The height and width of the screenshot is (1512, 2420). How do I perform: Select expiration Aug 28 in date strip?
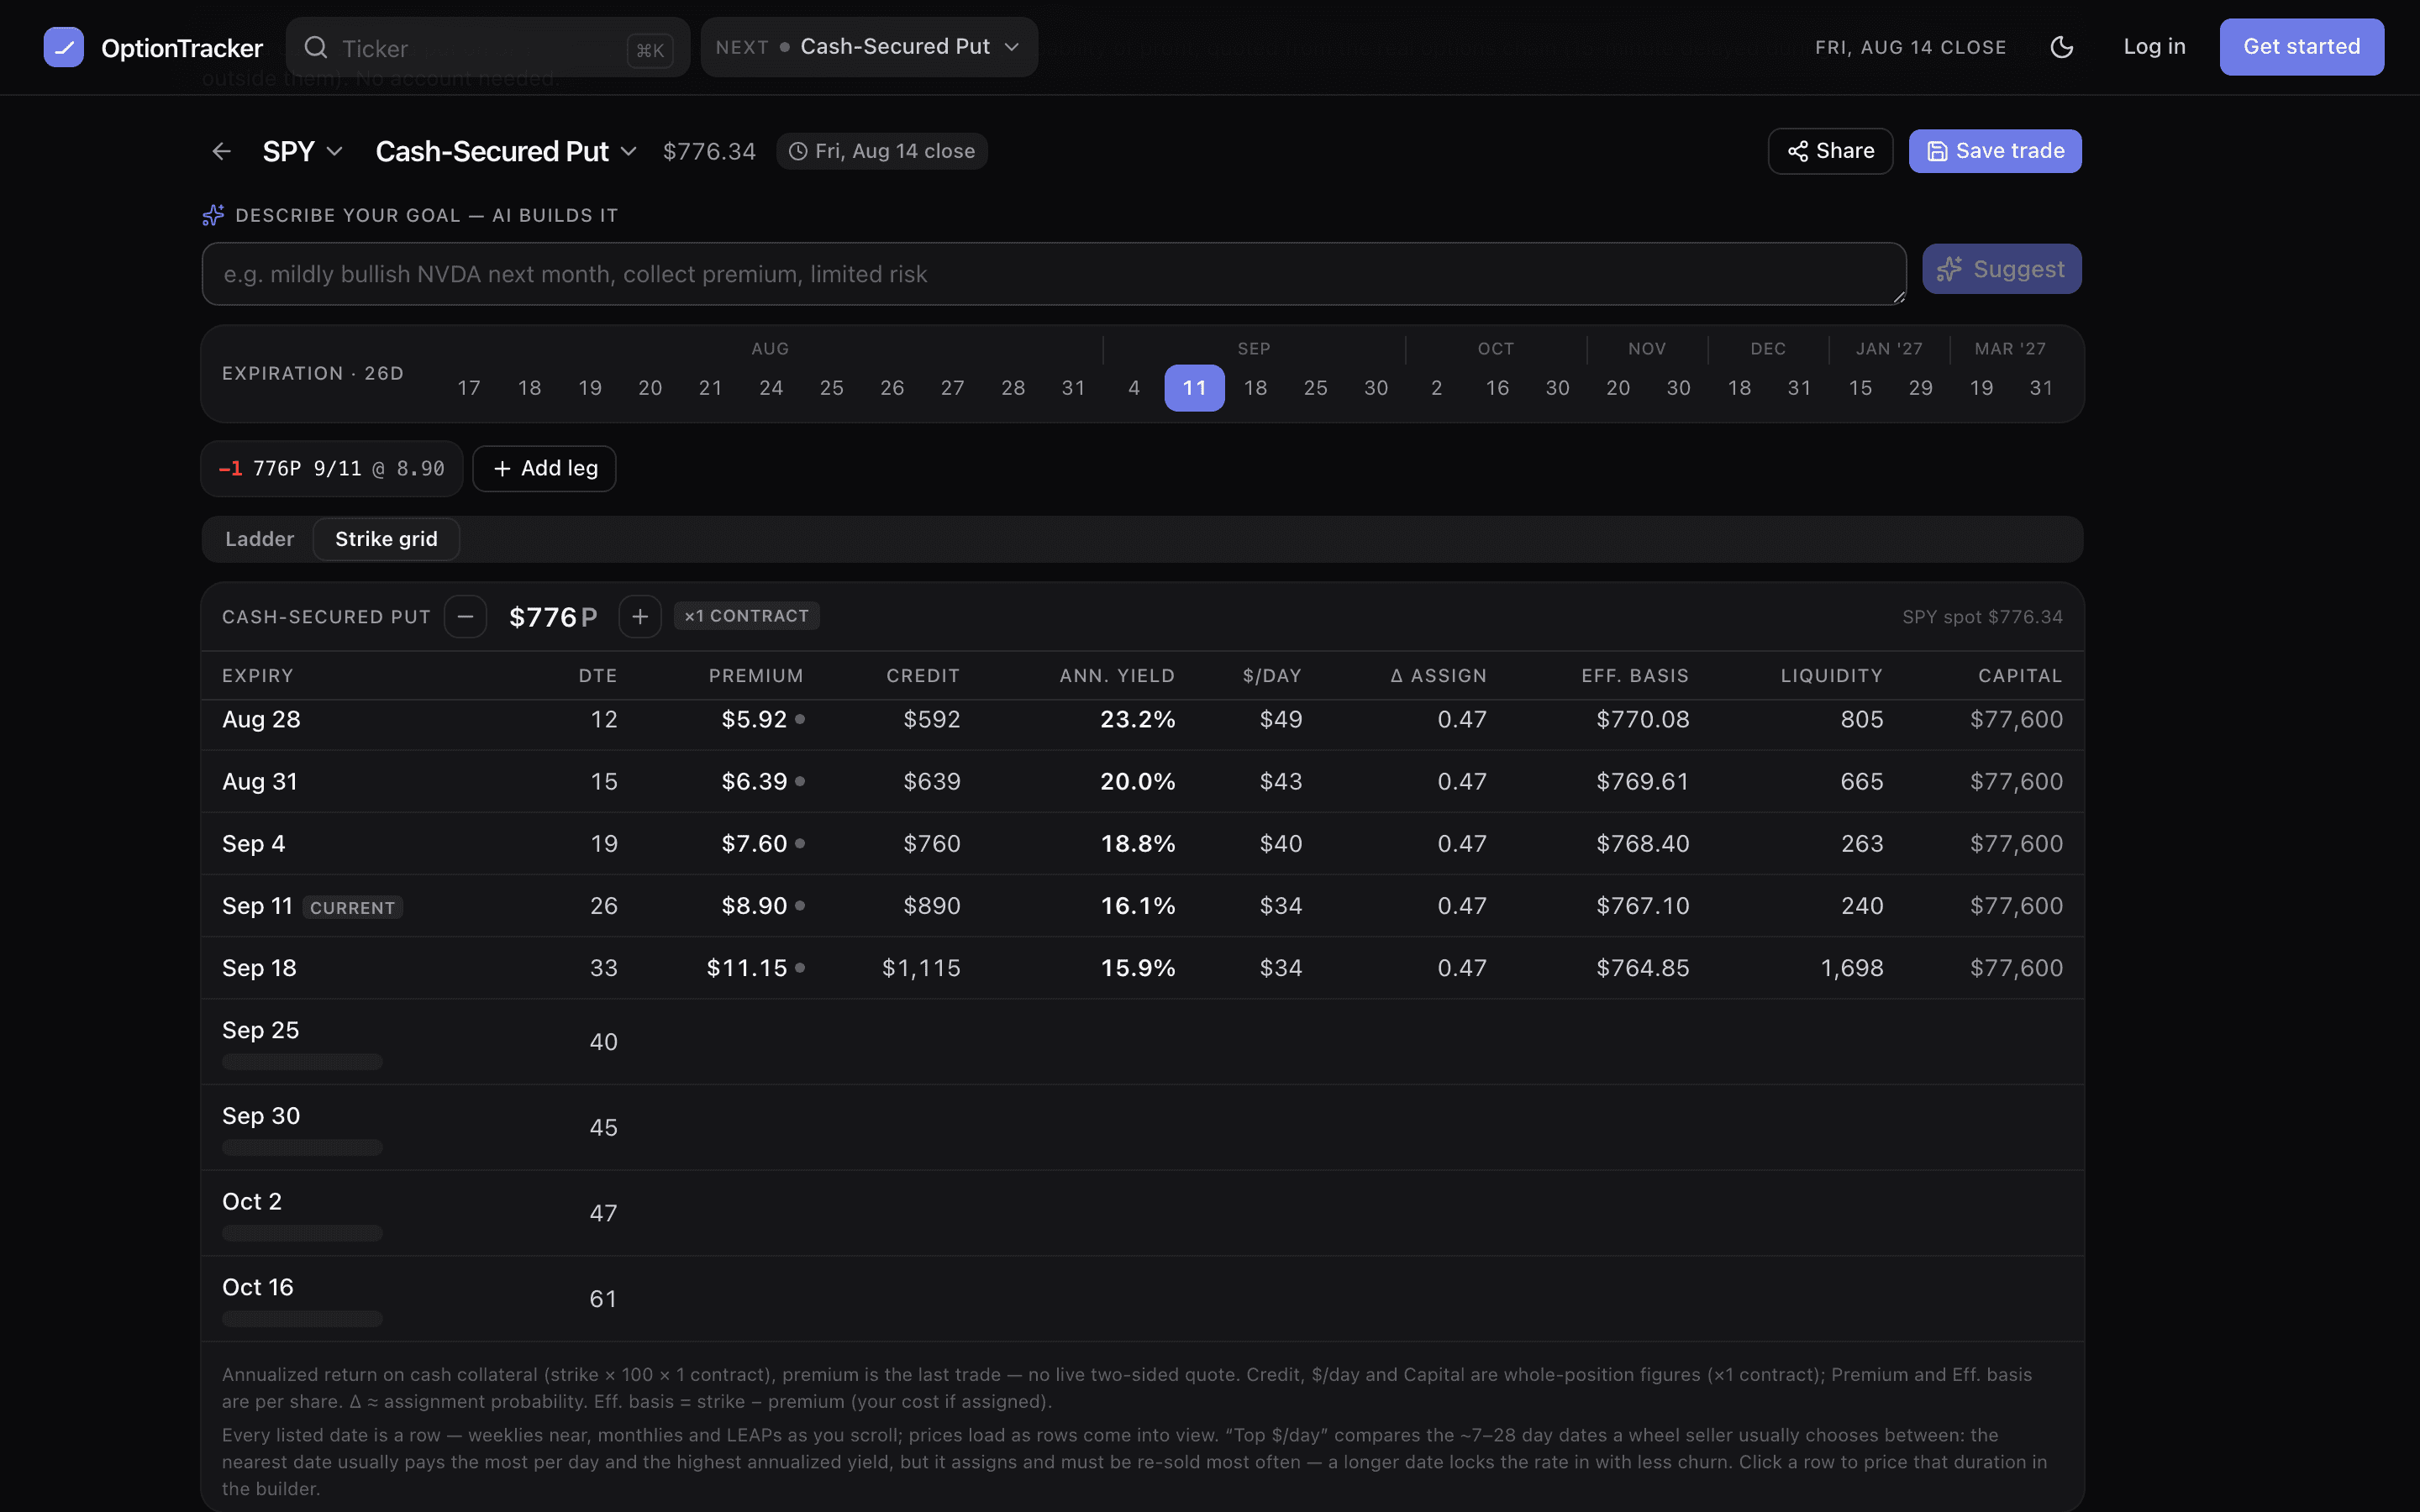point(1013,388)
